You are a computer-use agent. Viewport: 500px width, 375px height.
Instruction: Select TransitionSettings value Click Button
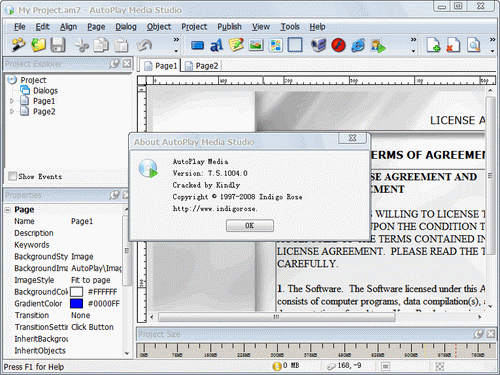point(92,327)
